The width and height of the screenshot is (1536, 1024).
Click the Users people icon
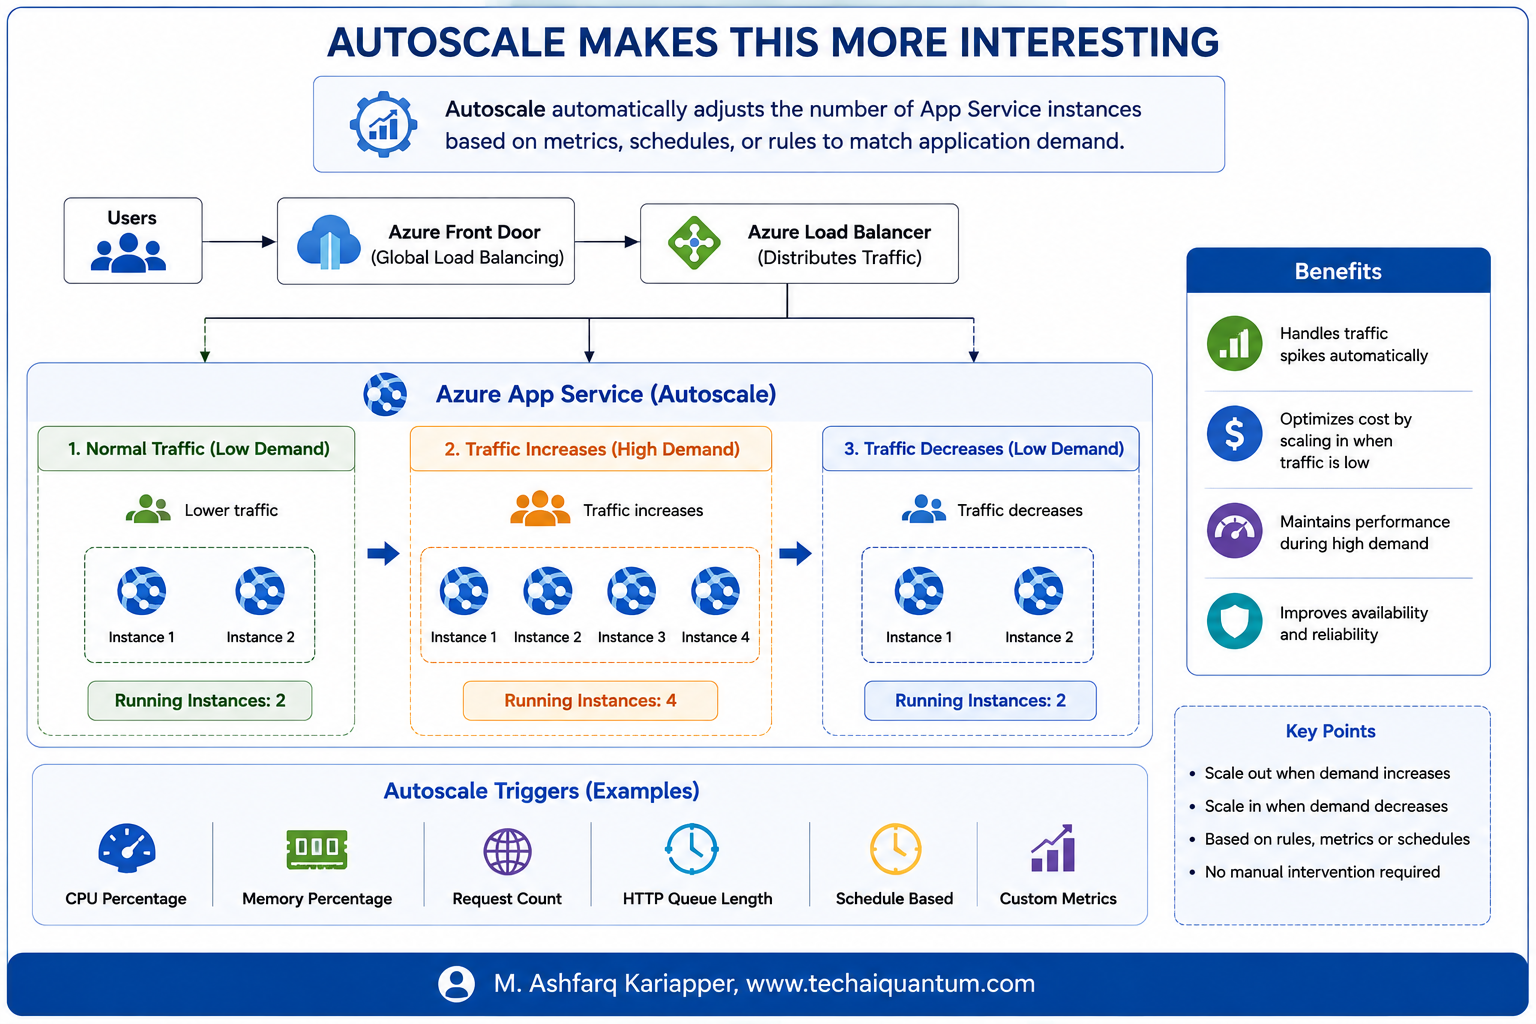tap(128, 253)
